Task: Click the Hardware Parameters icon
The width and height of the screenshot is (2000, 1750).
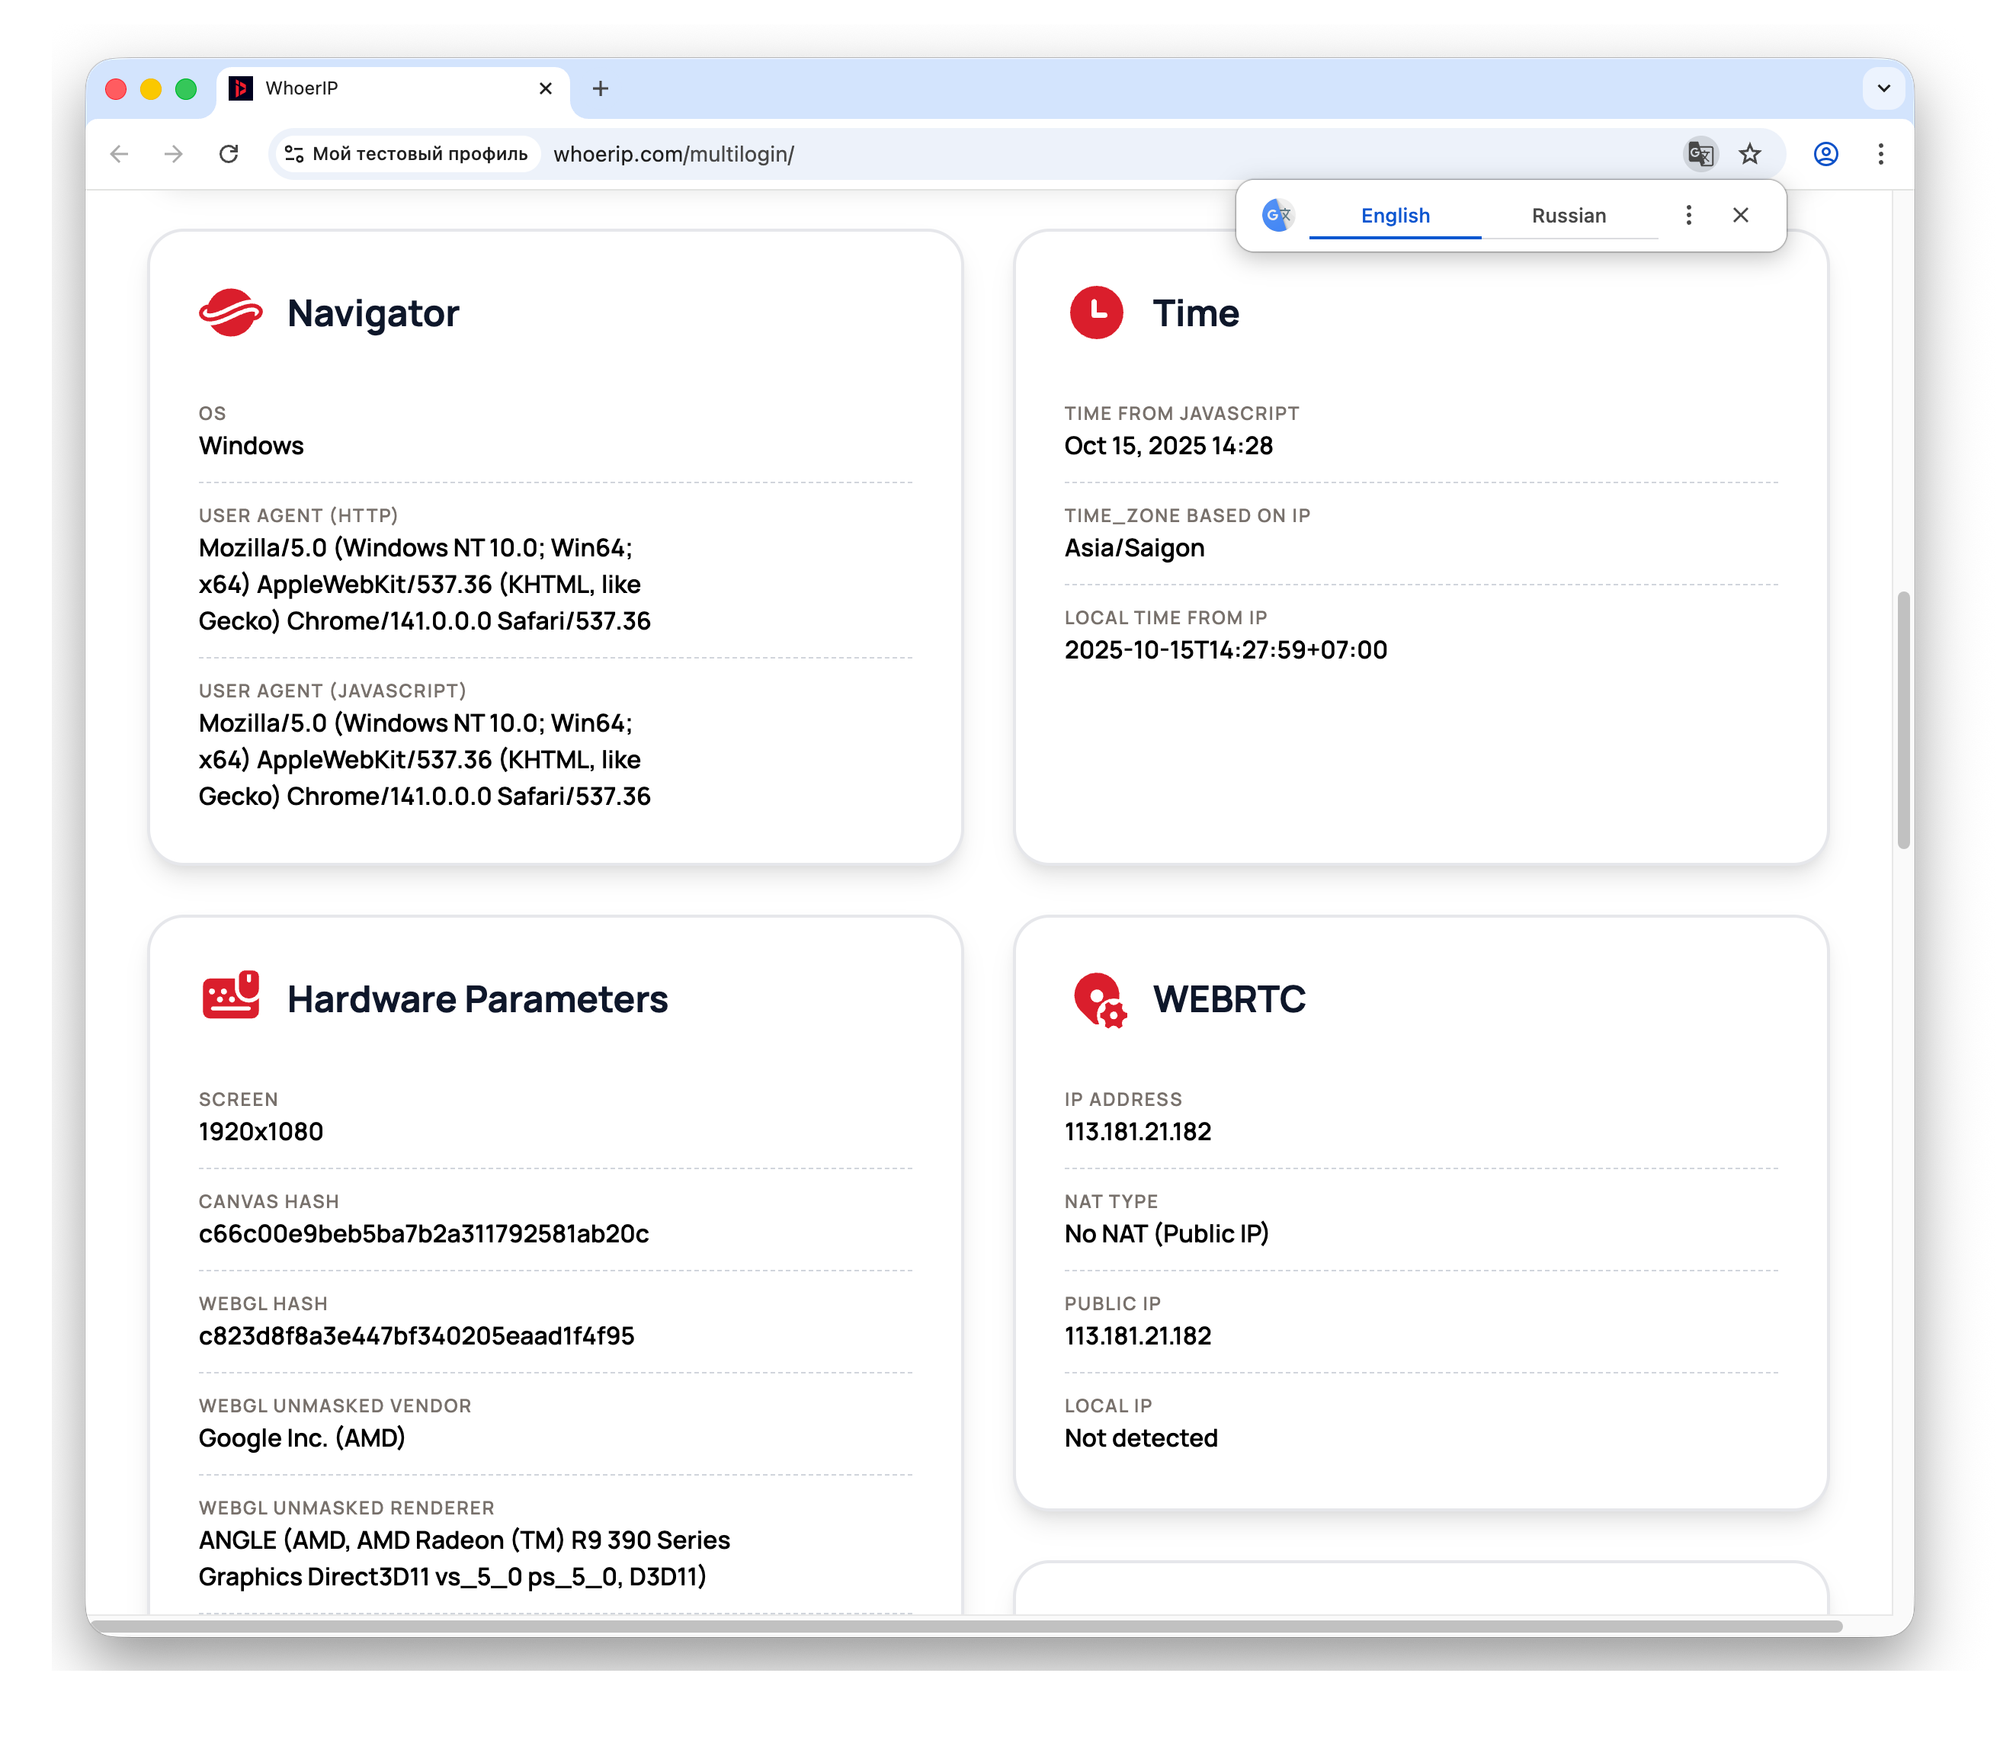Action: click(230, 996)
